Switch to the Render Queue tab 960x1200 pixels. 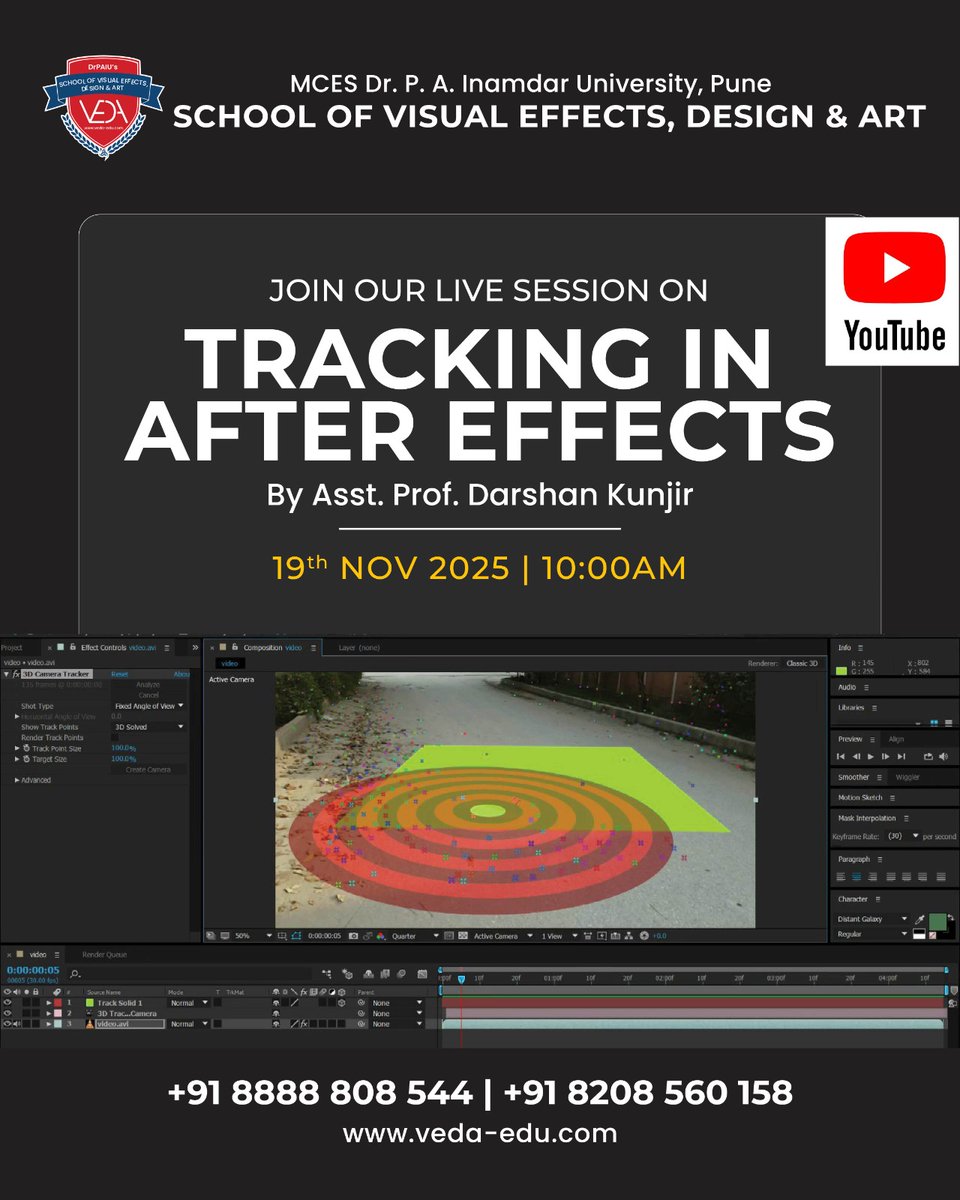pyautogui.click(x=104, y=955)
